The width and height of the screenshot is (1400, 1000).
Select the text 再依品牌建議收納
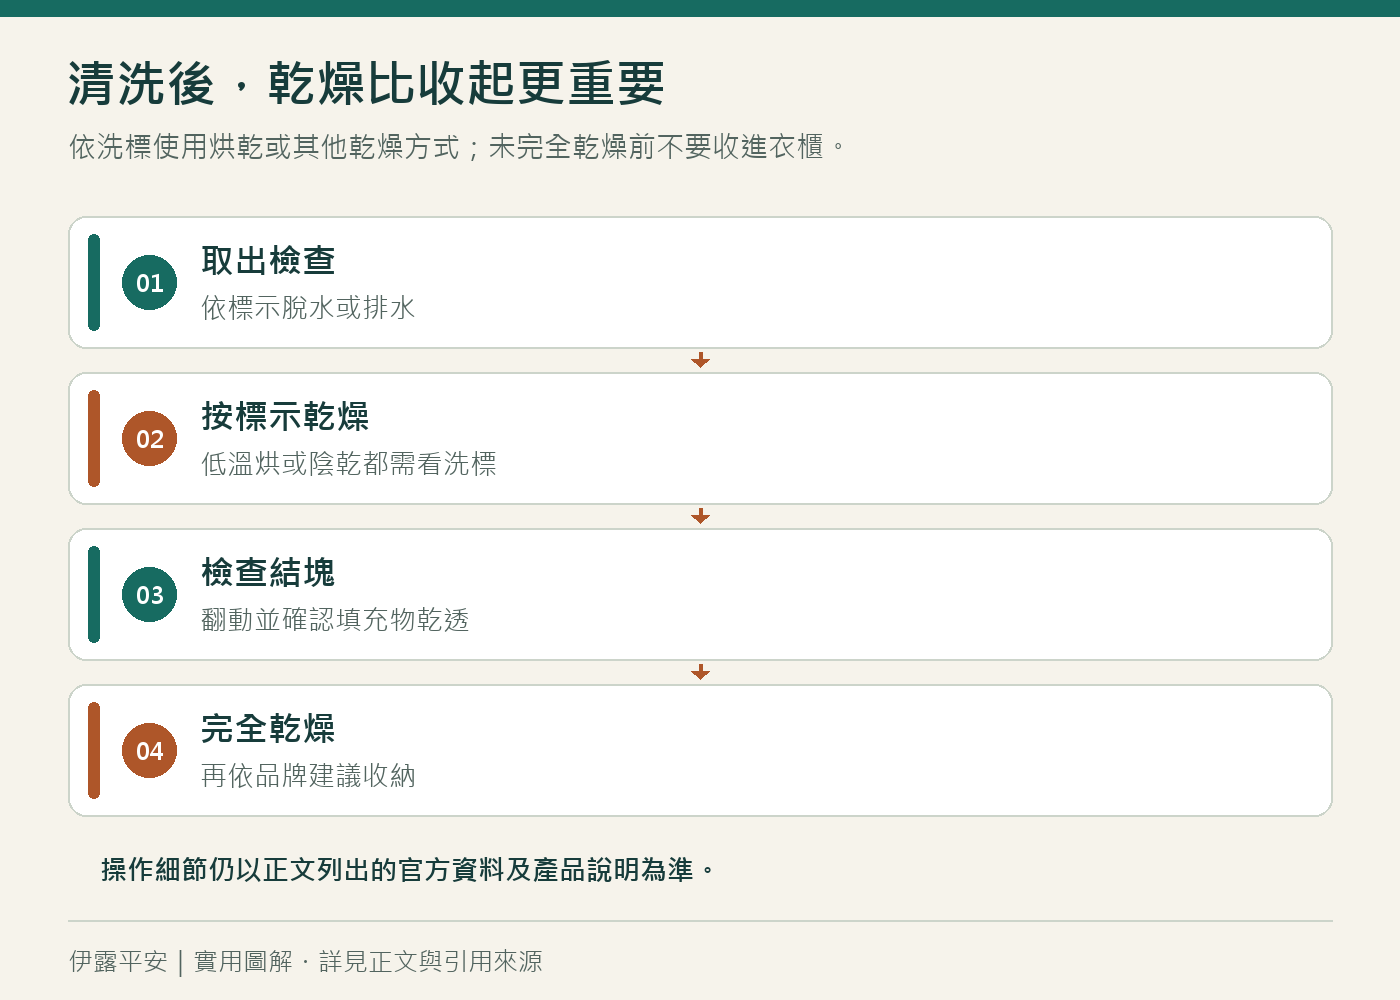click(x=308, y=776)
